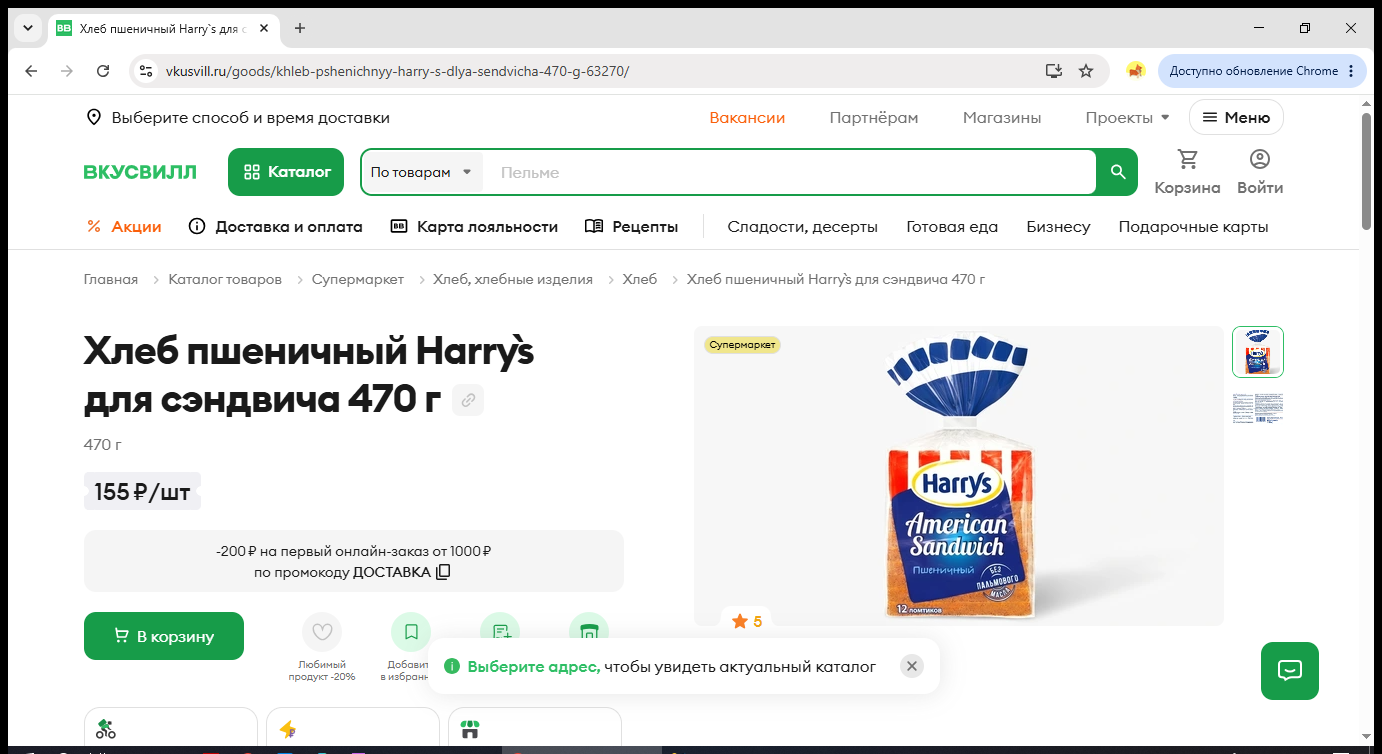Open the Бизнесу menu item

tap(1058, 227)
